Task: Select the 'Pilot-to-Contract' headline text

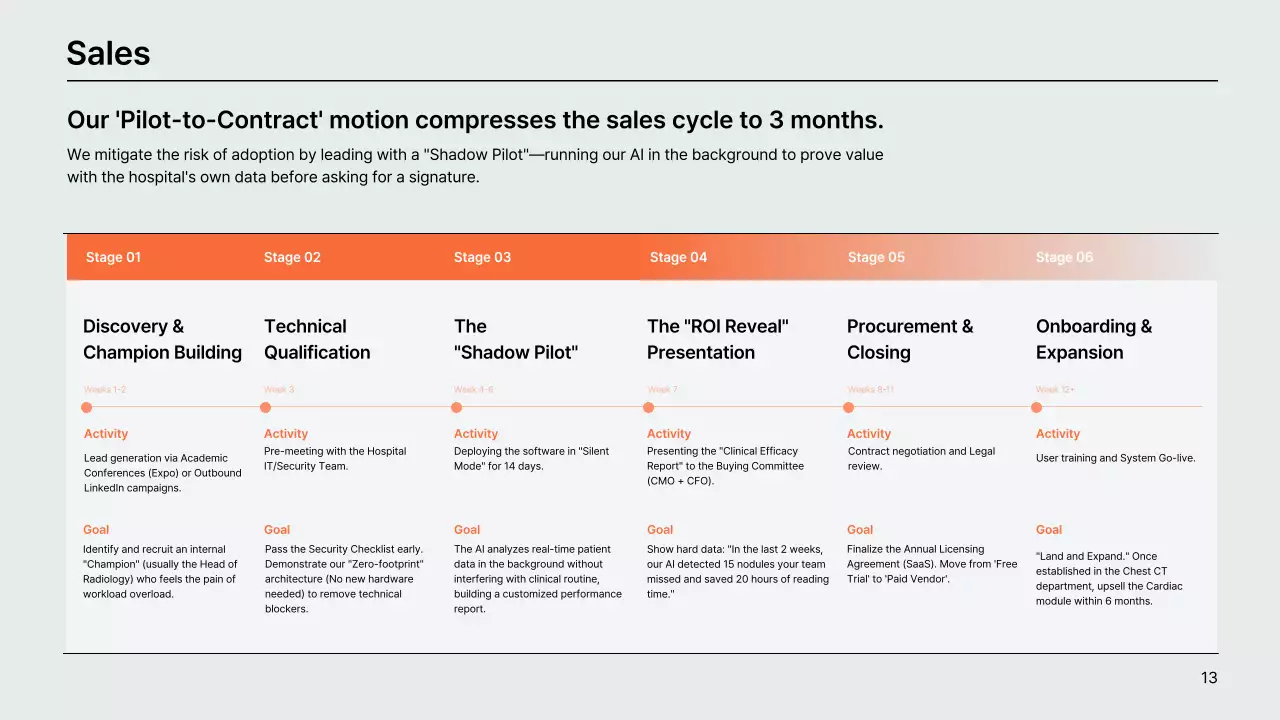Action: pos(475,120)
